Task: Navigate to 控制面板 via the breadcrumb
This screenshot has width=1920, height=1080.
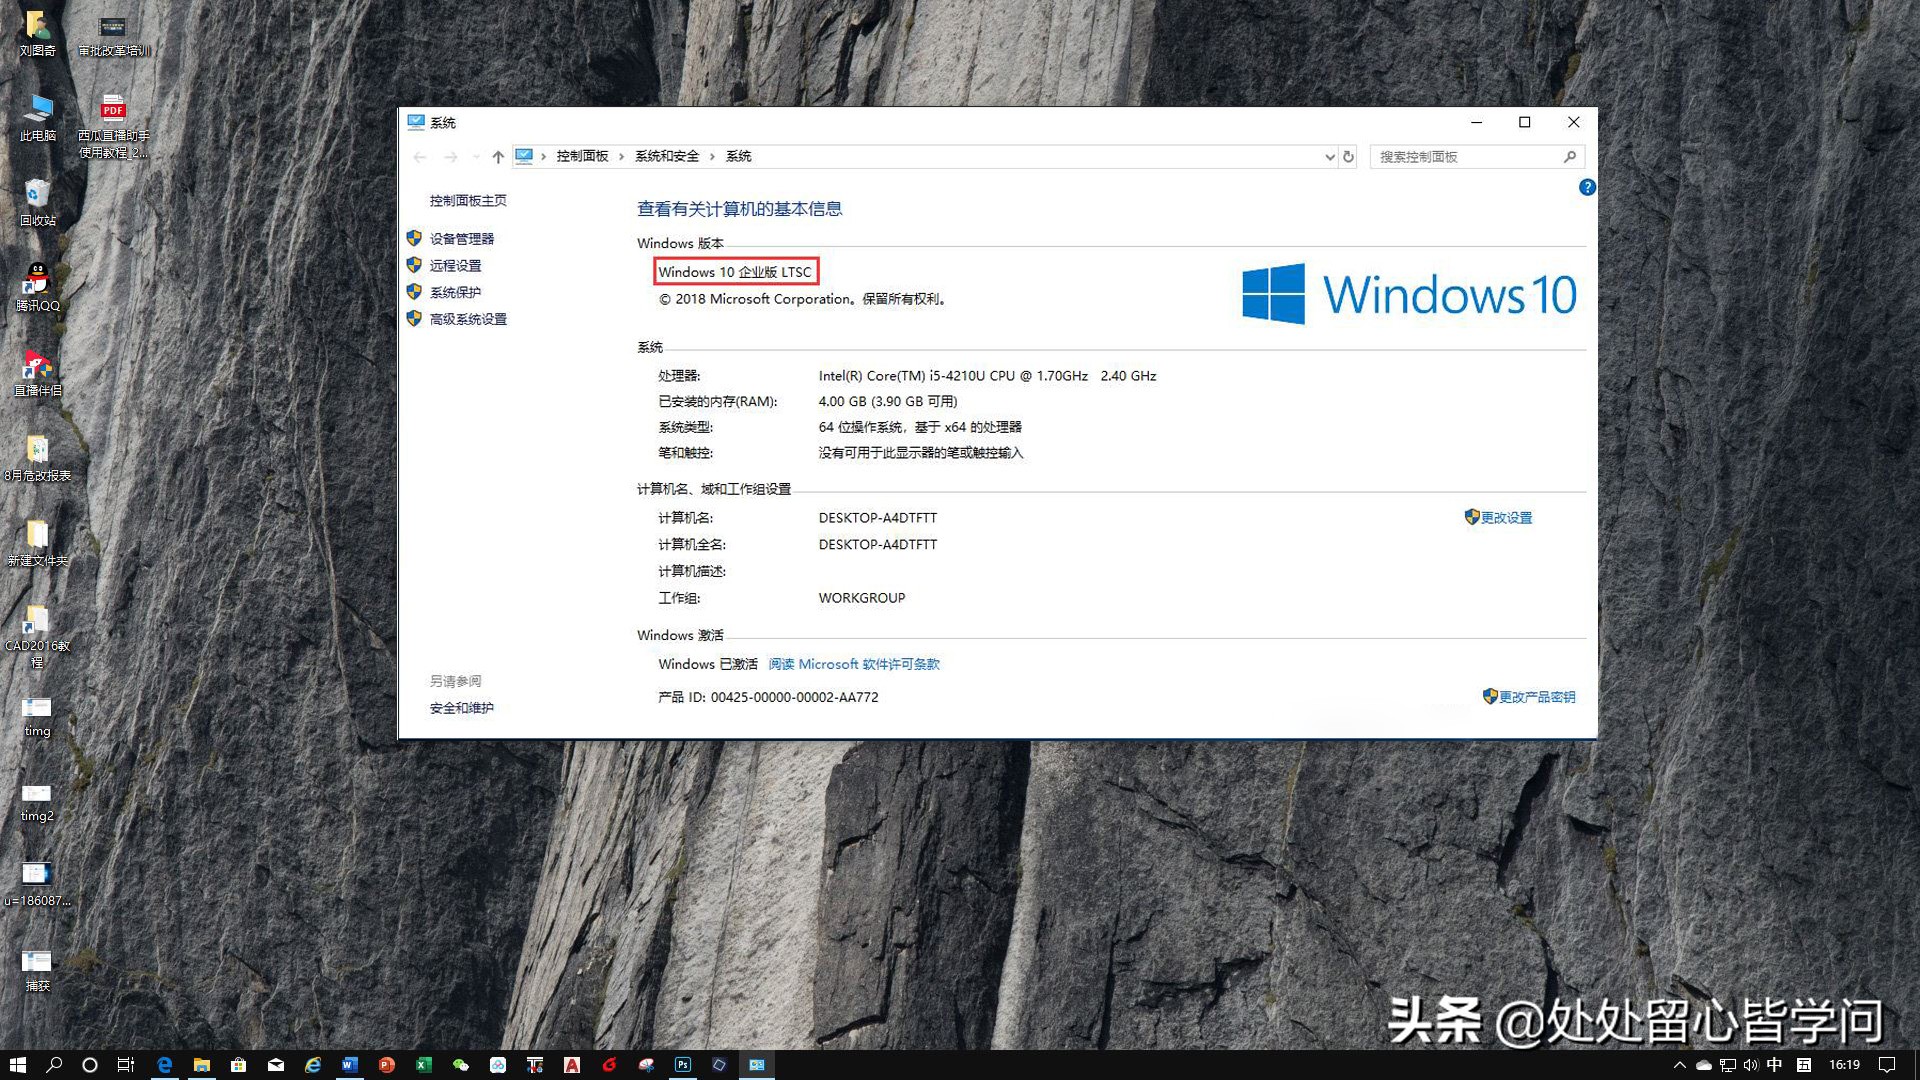Action: pyautogui.click(x=583, y=157)
